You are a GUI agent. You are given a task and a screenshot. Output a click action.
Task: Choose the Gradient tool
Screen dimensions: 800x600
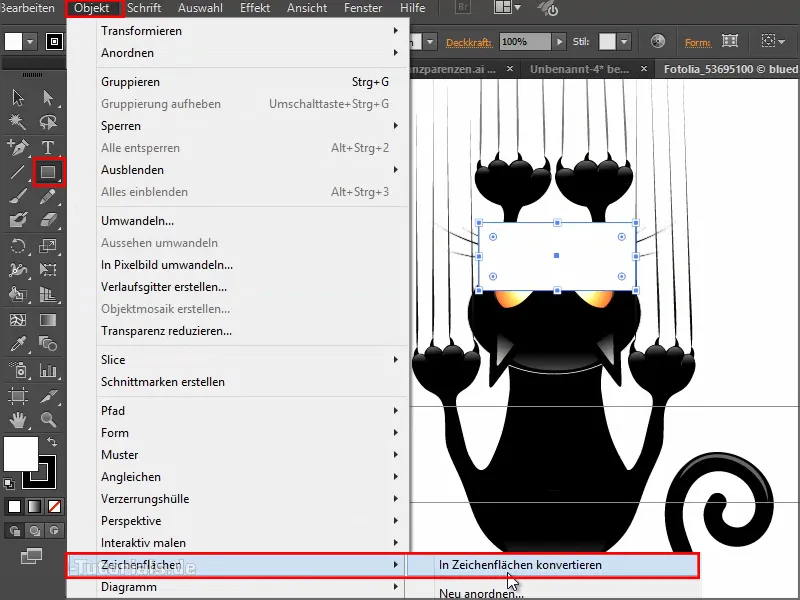coord(48,320)
